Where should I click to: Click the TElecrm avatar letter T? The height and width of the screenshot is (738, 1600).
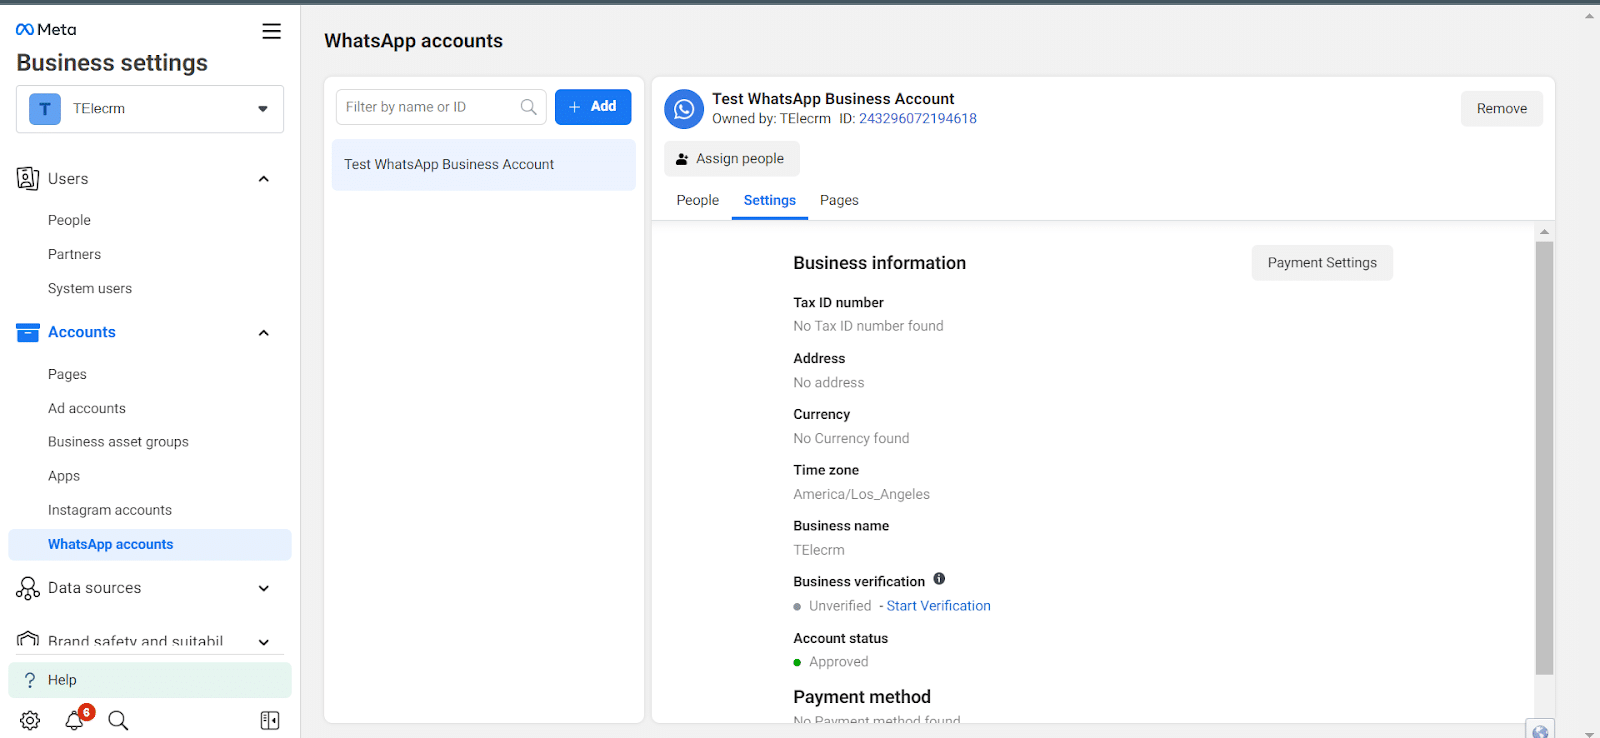(x=45, y=109)
